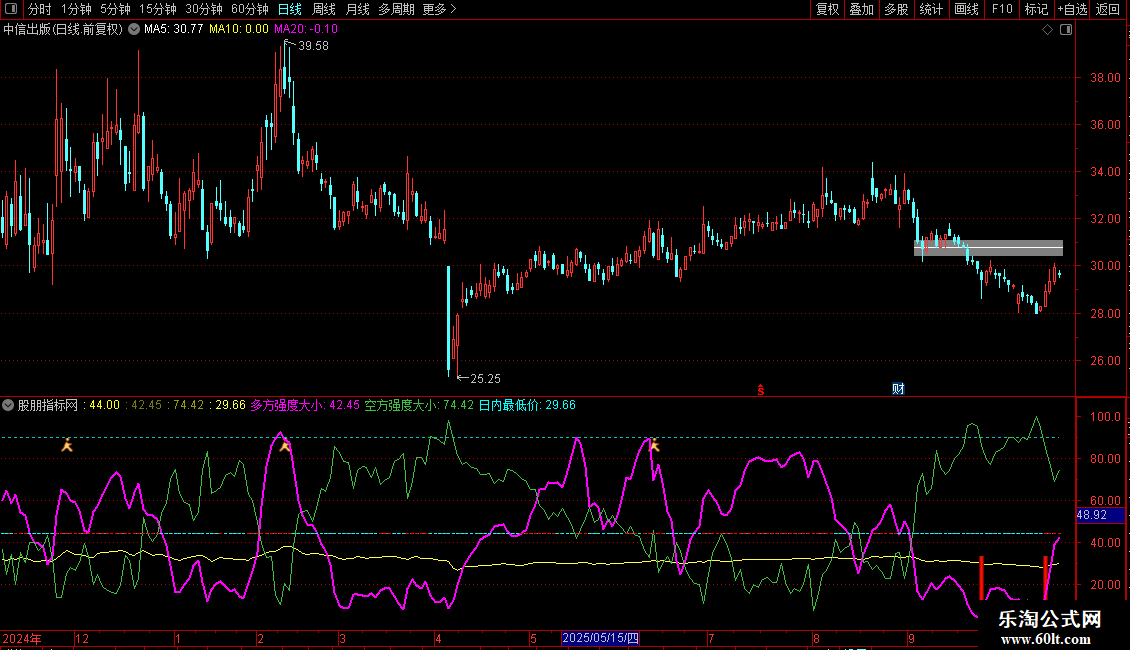Click the 财 financial marker icon
The width and height of the screenshot is (1130, 650).
[x=898, y=389]
